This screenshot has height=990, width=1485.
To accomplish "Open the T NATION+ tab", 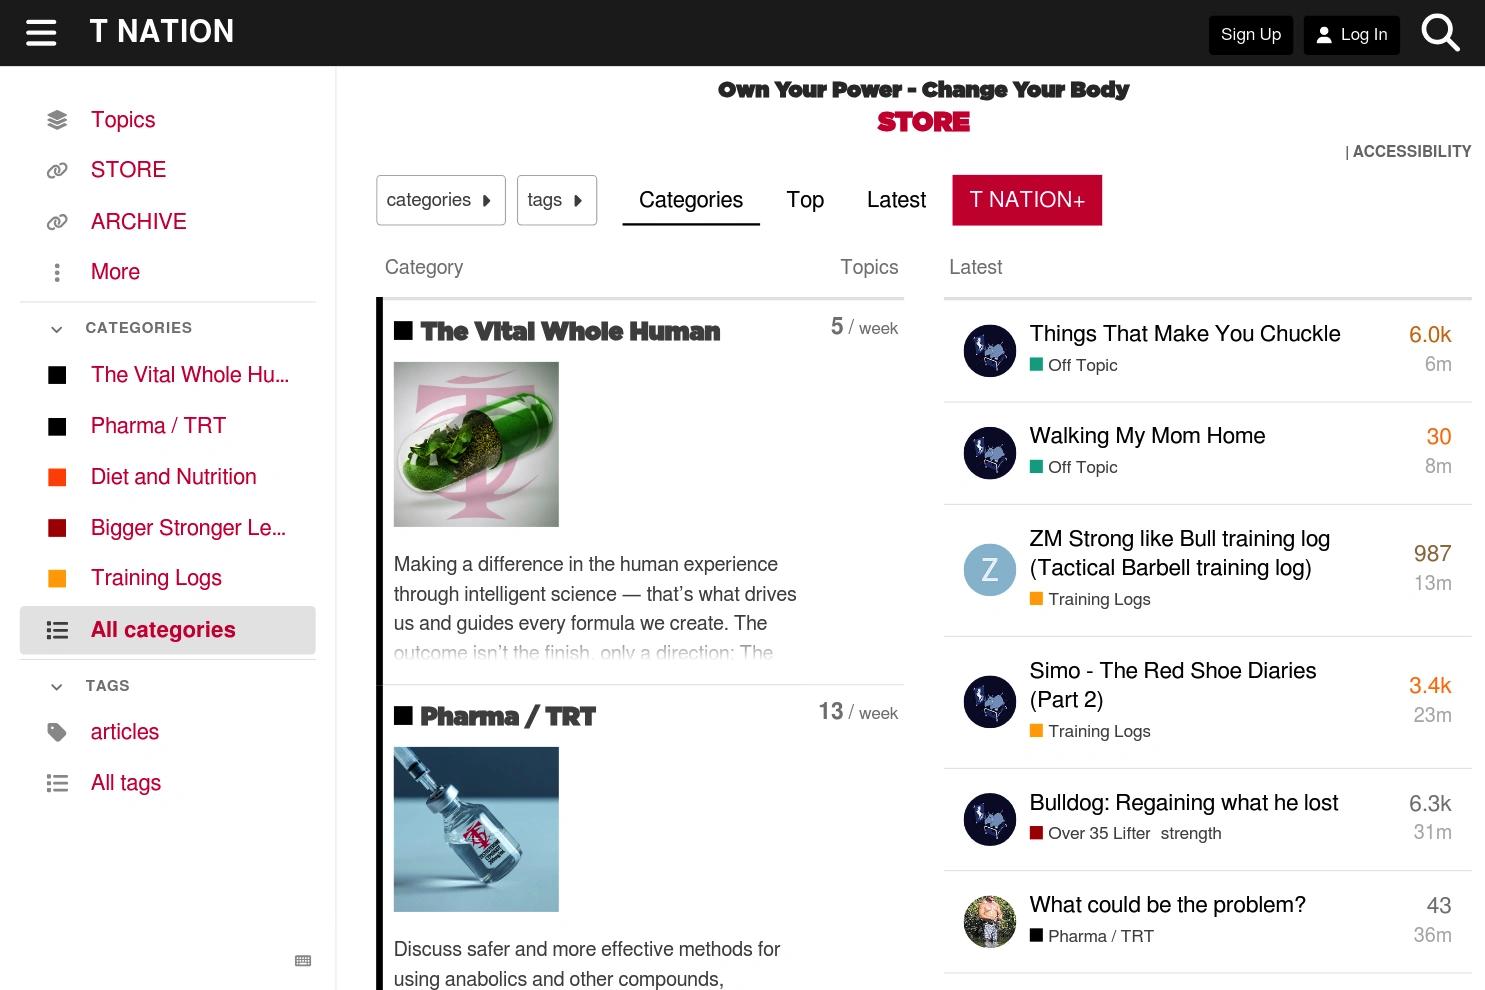I will coord(1027,200).
